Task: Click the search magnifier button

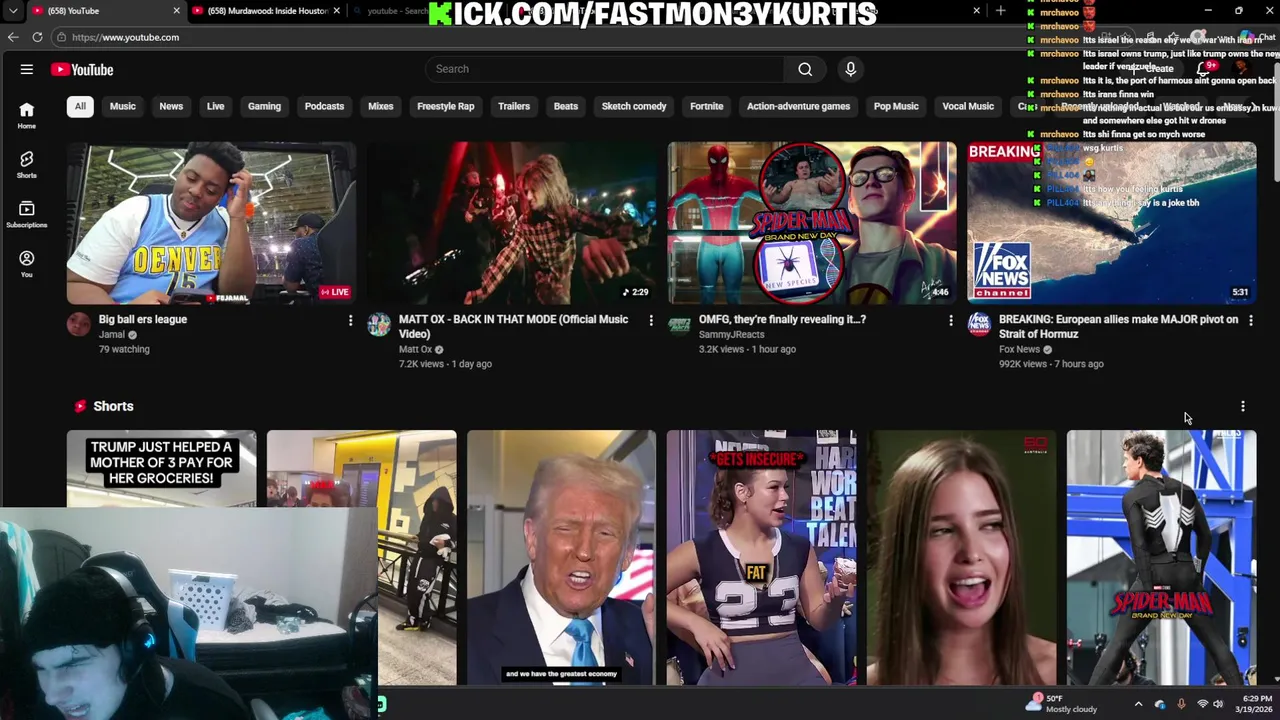Action: point(805,69)
